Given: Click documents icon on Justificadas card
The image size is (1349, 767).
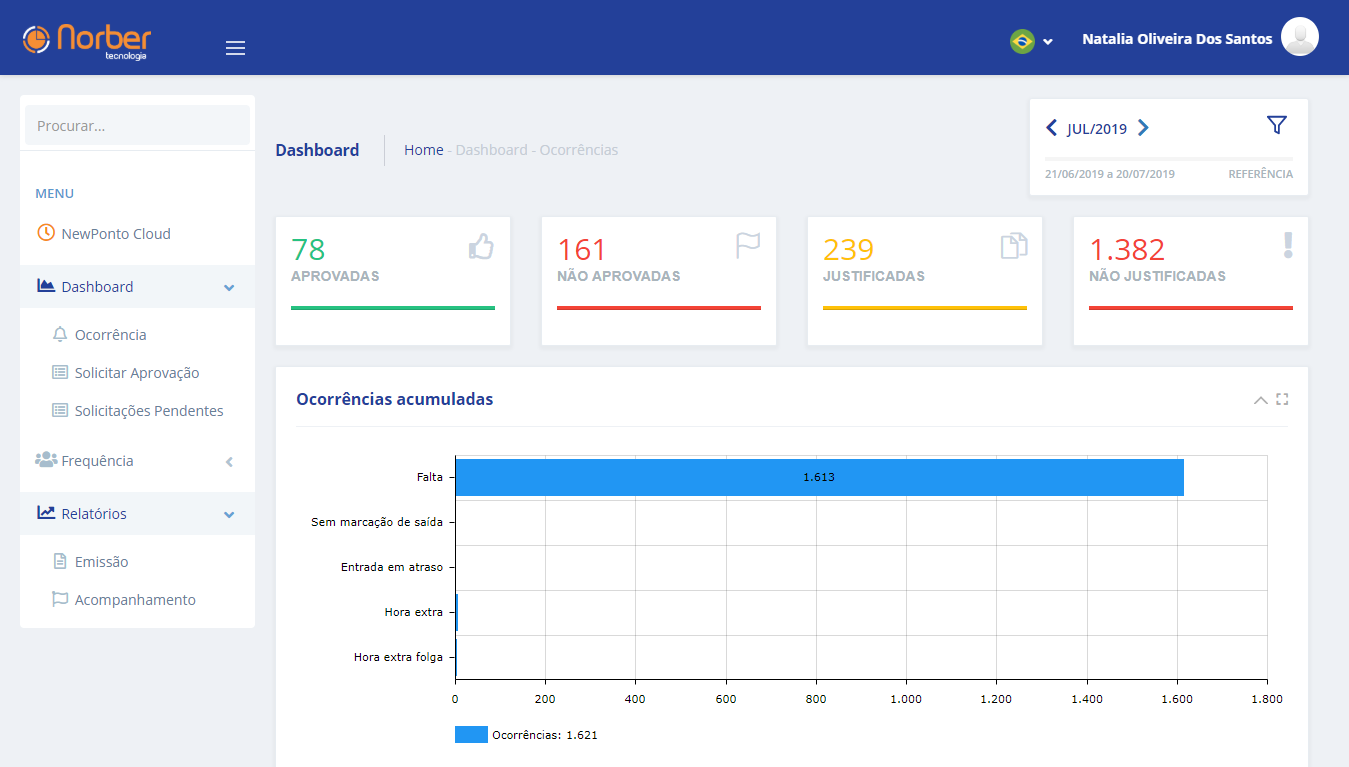Looking at the screenshot, I should coord(1014,246).
